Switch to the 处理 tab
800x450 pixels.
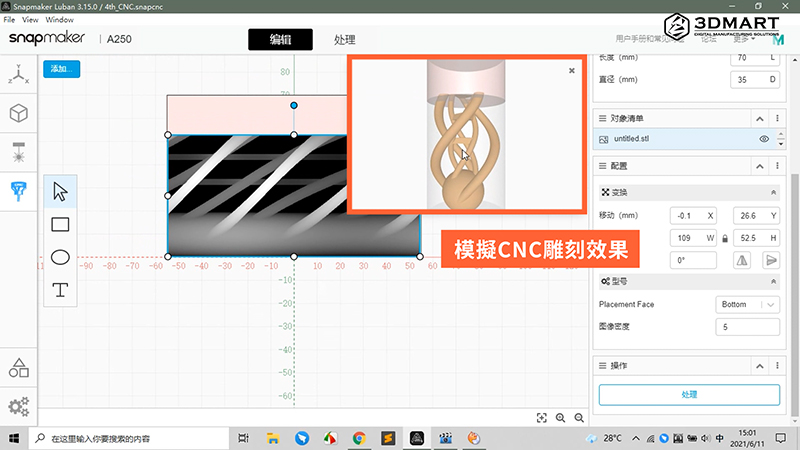pyautogui.click(x=344, y=40)
